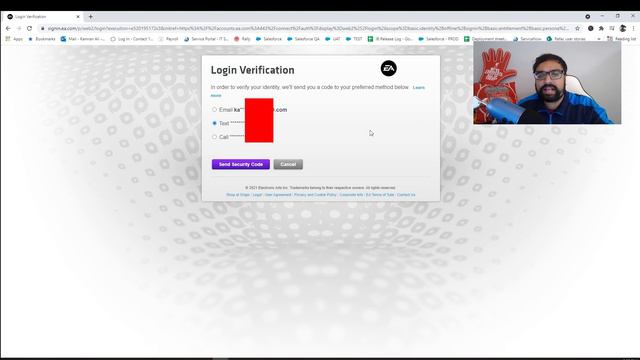Open the Privacy and Cookie Policy link
This screenshot has height=360, width=640.
click(315, 195)
